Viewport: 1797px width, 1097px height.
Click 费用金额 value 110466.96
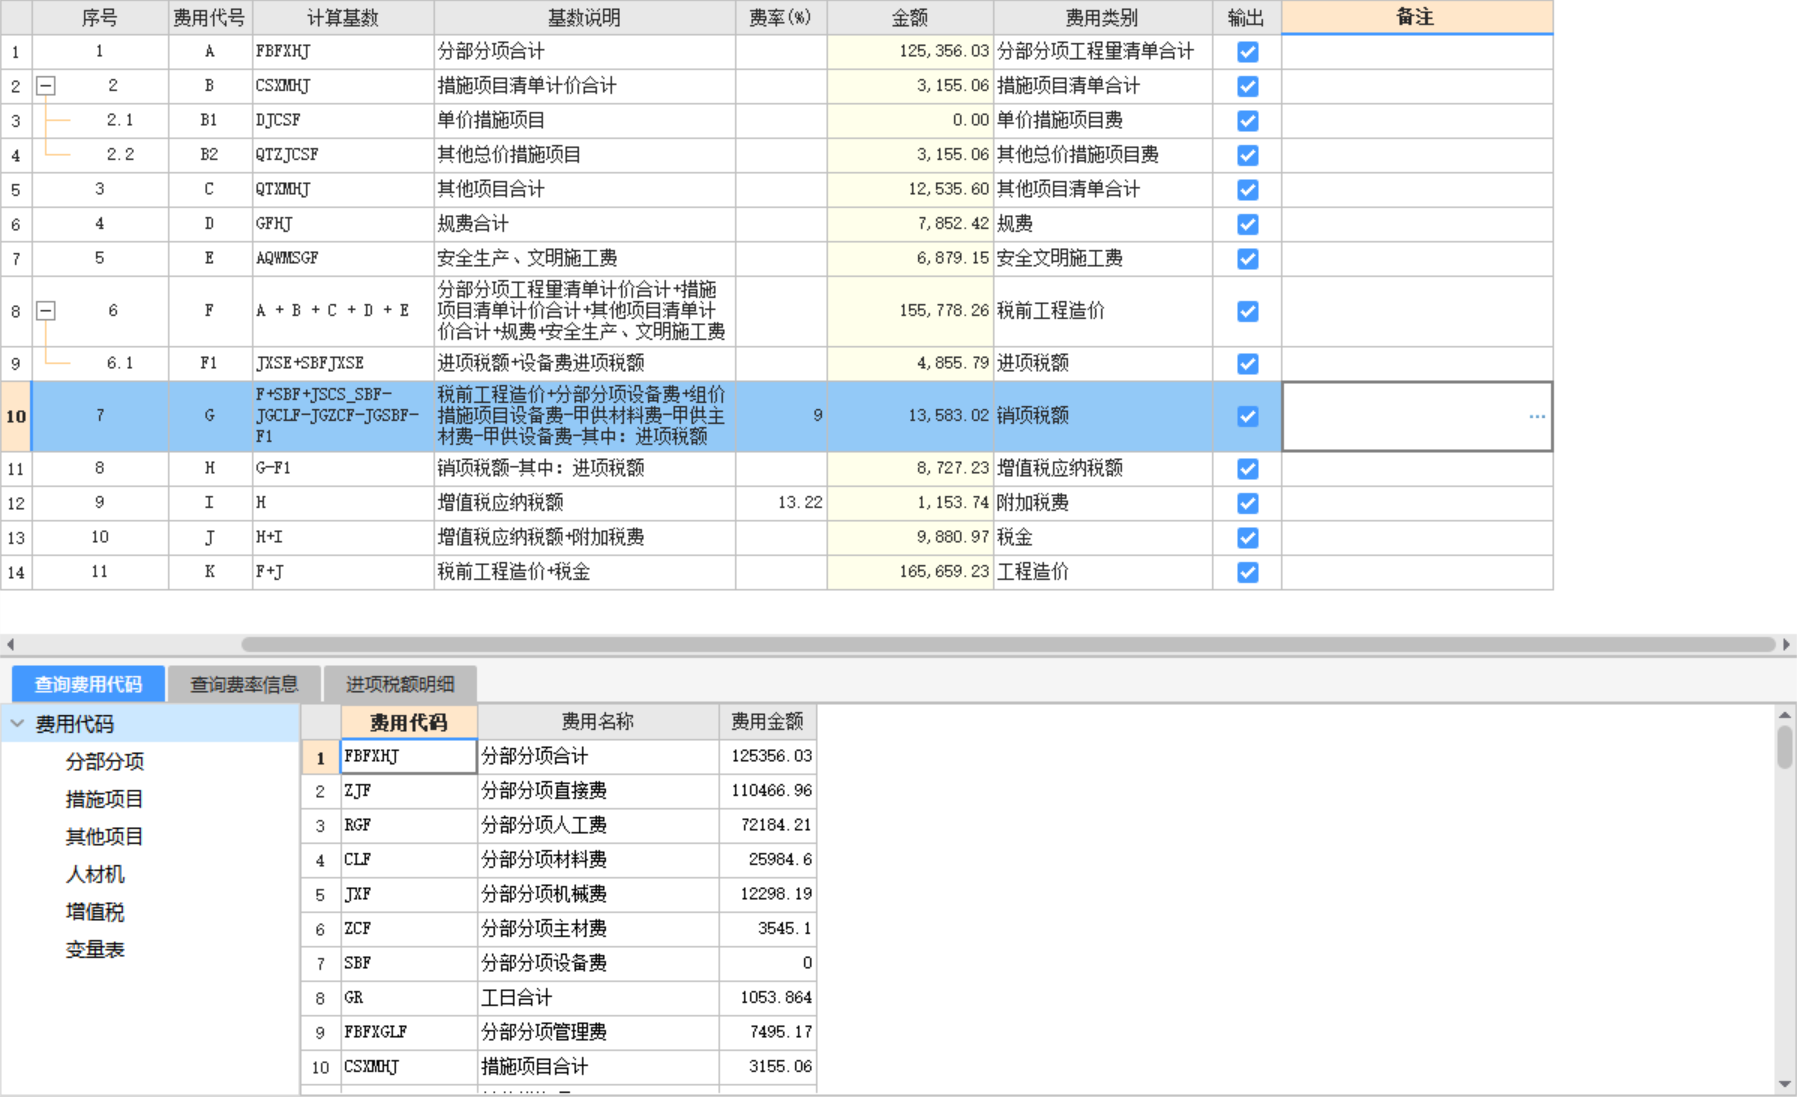click(x=768, y=791)
